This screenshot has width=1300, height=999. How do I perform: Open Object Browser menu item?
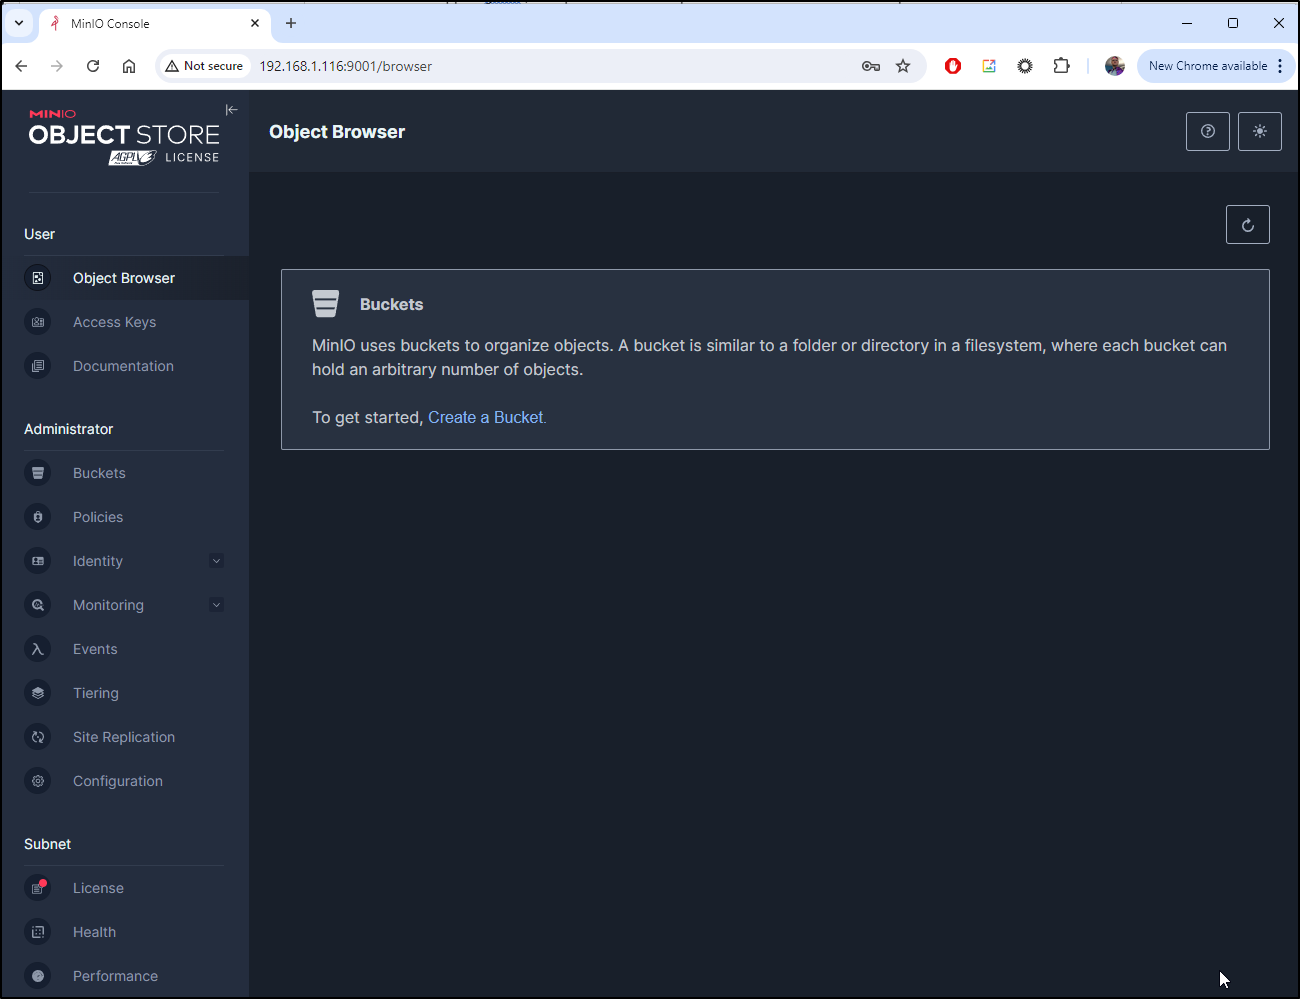[x=125, y=278]
